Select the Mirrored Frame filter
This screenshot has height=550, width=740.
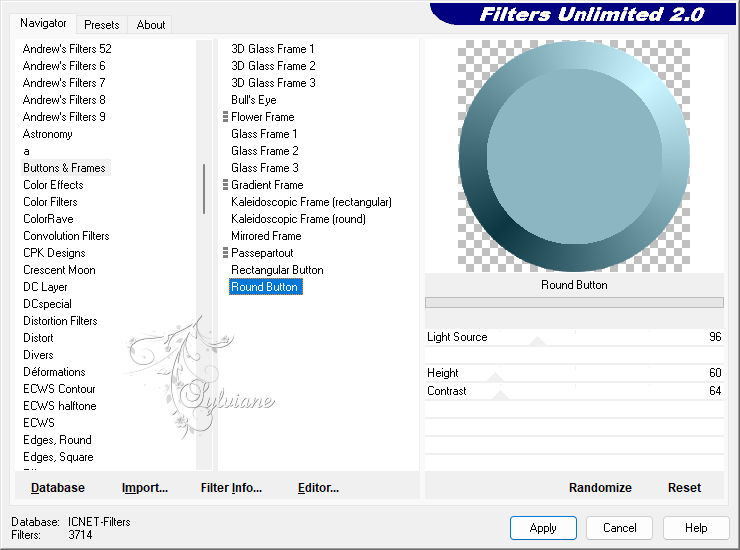(266, 236)
